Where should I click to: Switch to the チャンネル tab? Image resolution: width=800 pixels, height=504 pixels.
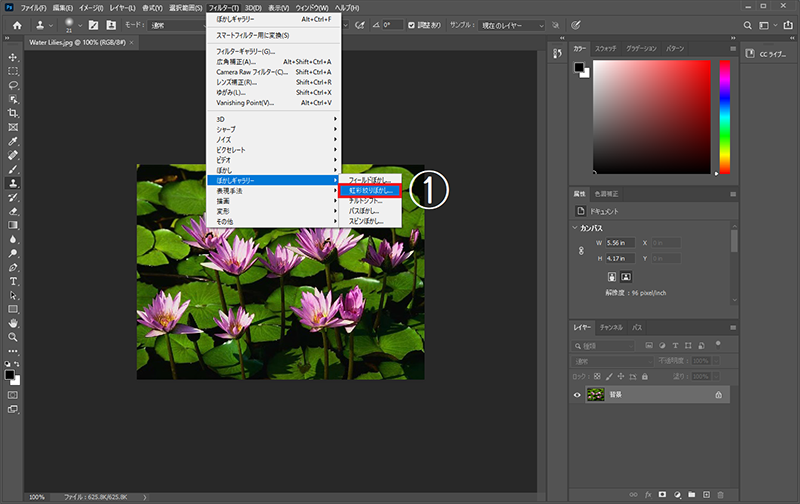coord(611,327)
